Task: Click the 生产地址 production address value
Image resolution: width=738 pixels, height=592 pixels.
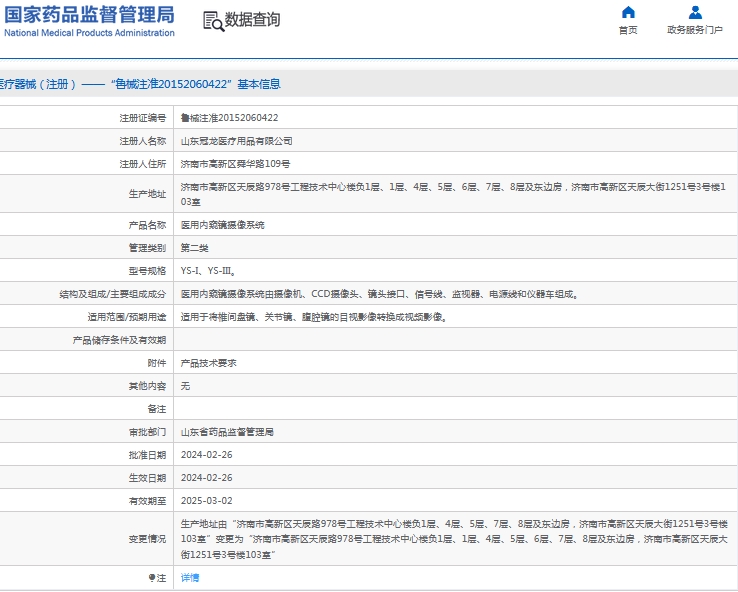Action: 453,194
